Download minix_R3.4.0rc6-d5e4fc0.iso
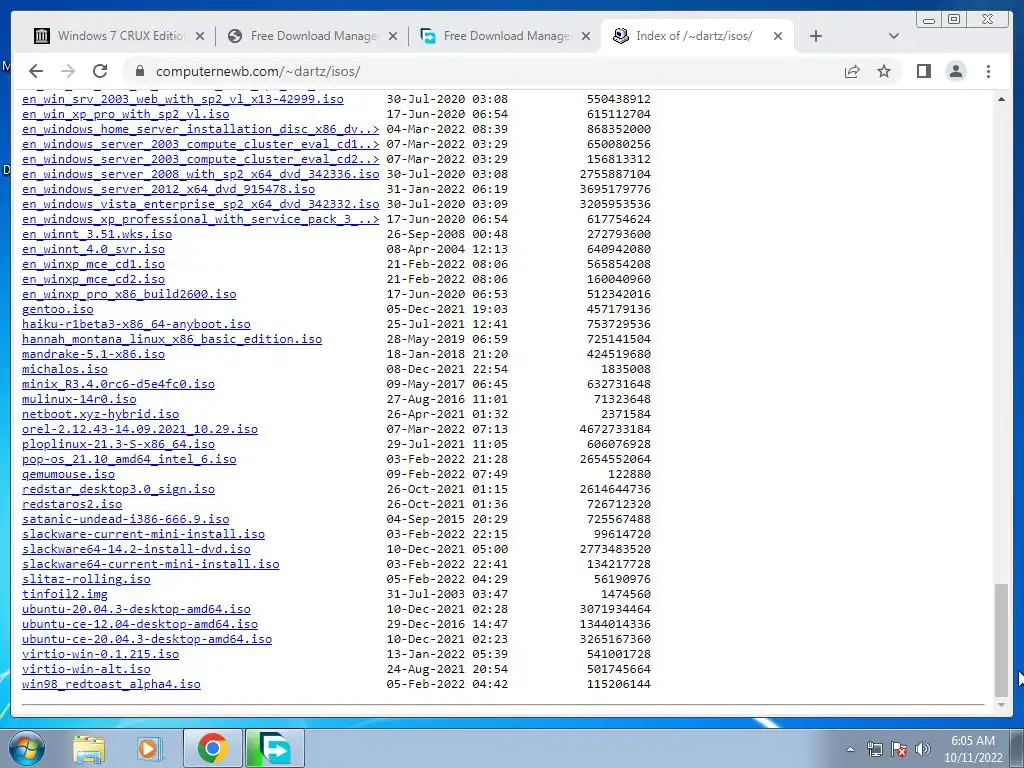Viewport: 1024px width, 768px height. pos(118,385)
